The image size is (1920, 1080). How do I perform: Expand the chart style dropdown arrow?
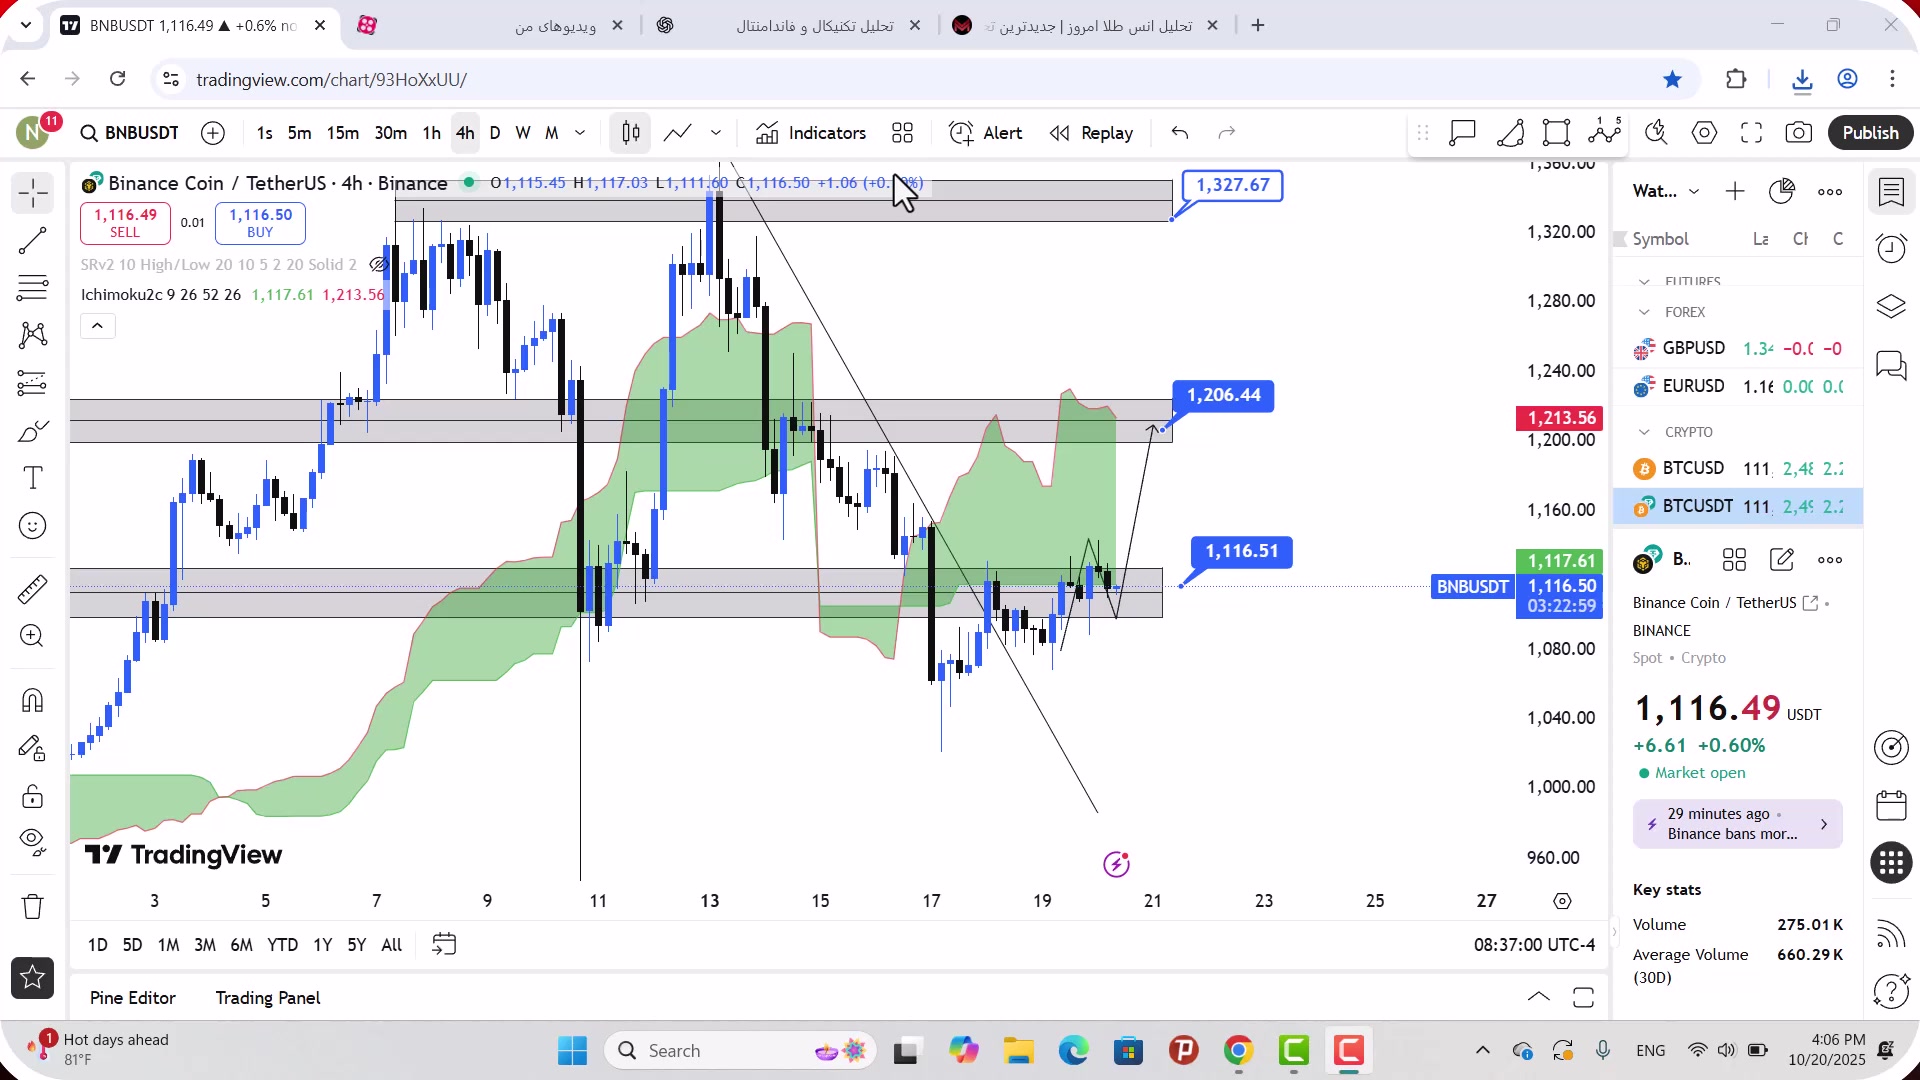716,133
